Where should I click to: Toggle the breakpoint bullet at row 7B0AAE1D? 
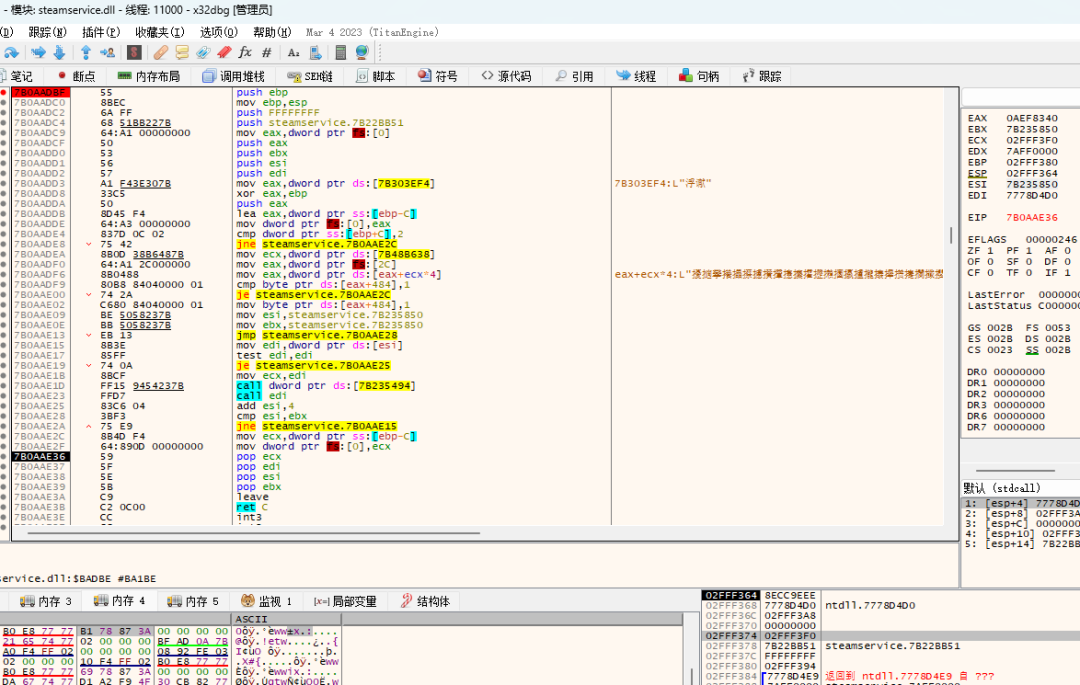(3, 386)
